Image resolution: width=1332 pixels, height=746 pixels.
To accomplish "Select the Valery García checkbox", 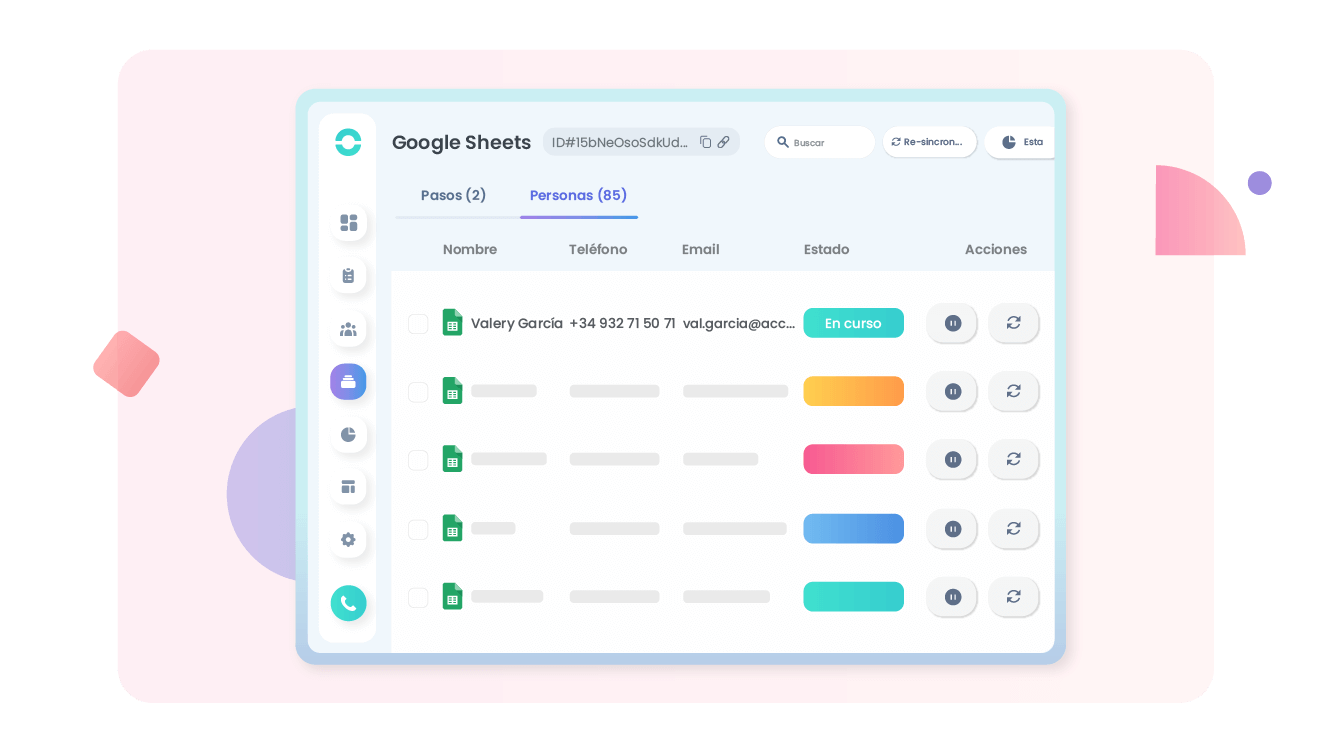I will (418, 324).
